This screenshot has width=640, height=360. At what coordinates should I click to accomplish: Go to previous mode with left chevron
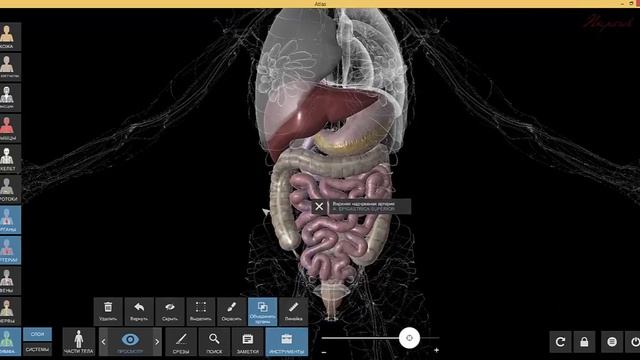pos(103,342)
